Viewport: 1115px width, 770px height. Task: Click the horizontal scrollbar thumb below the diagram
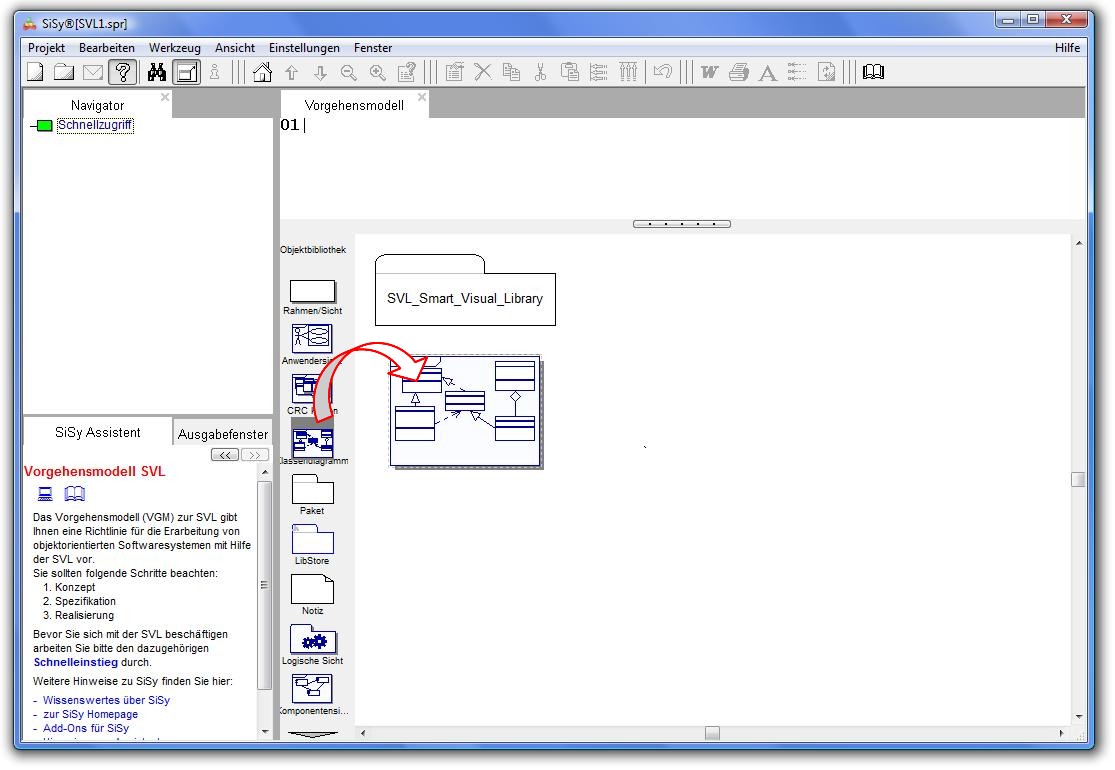coord(712,733)
